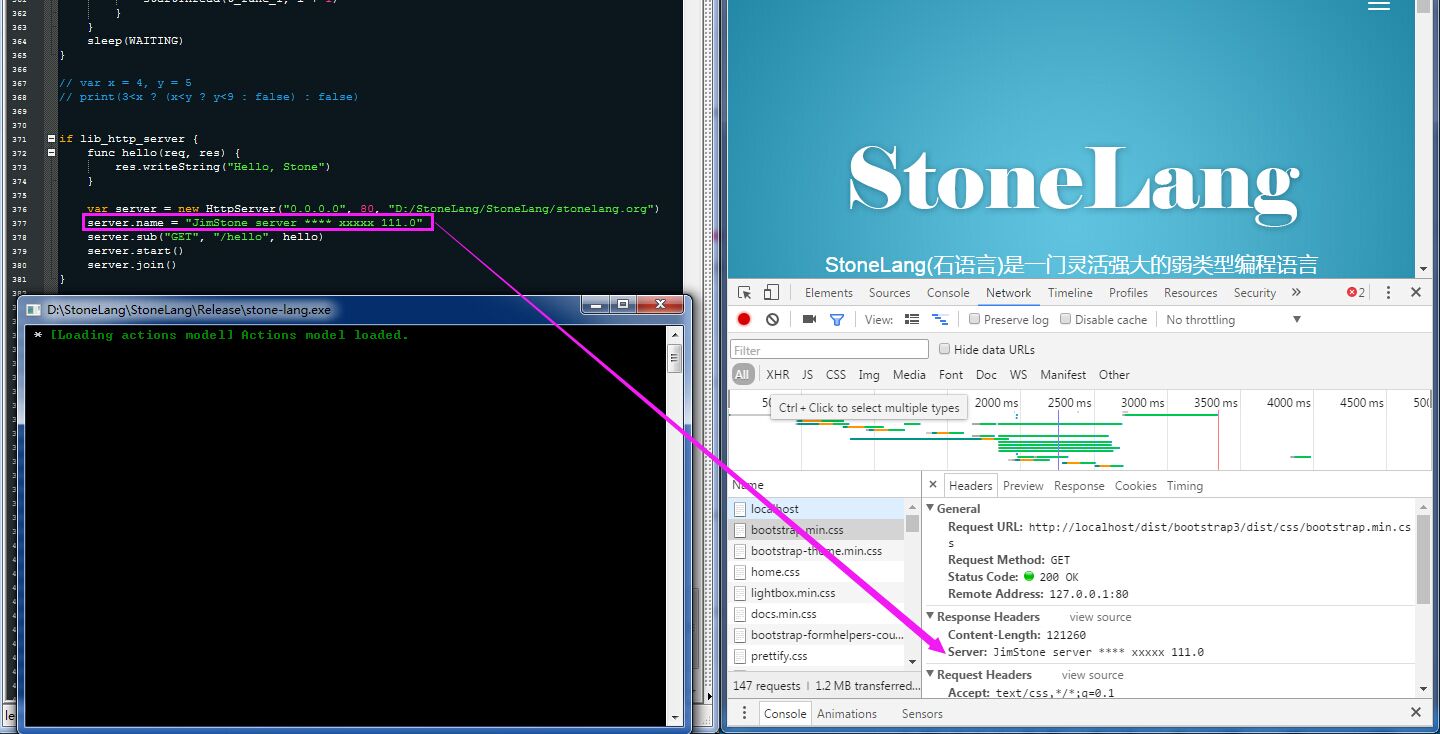The image size is (1440, 734).
Task: Filter requests by CSS type
Action: click(x=835, y=375)
